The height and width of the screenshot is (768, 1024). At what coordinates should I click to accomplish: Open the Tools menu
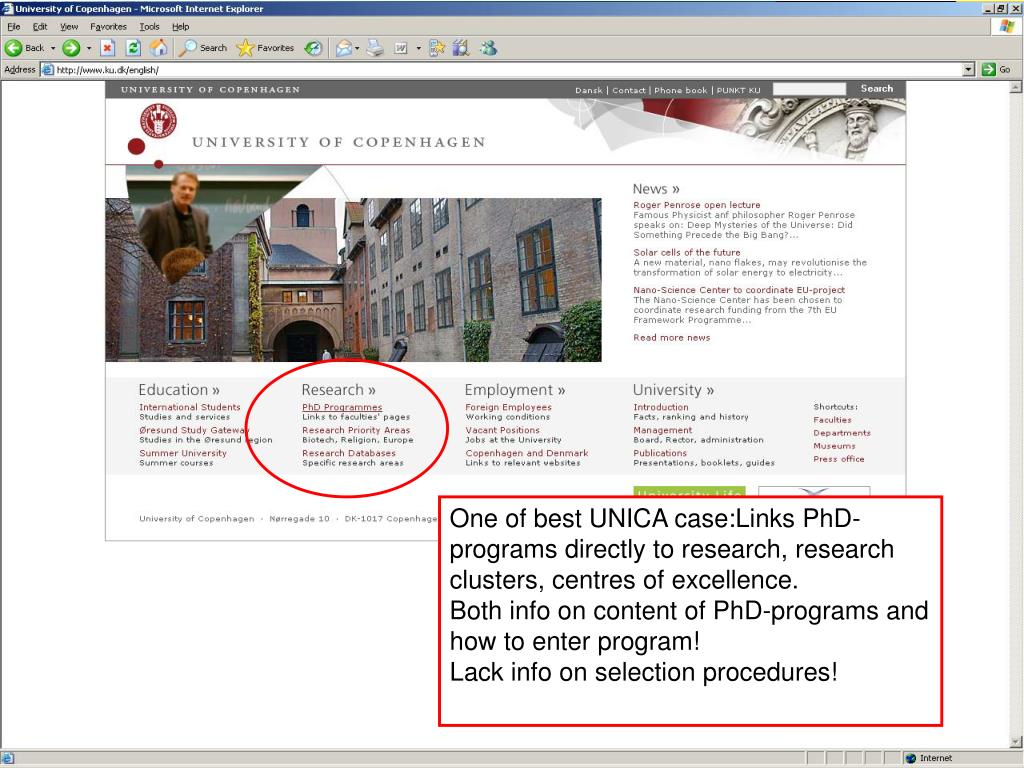tap(150, 27)
